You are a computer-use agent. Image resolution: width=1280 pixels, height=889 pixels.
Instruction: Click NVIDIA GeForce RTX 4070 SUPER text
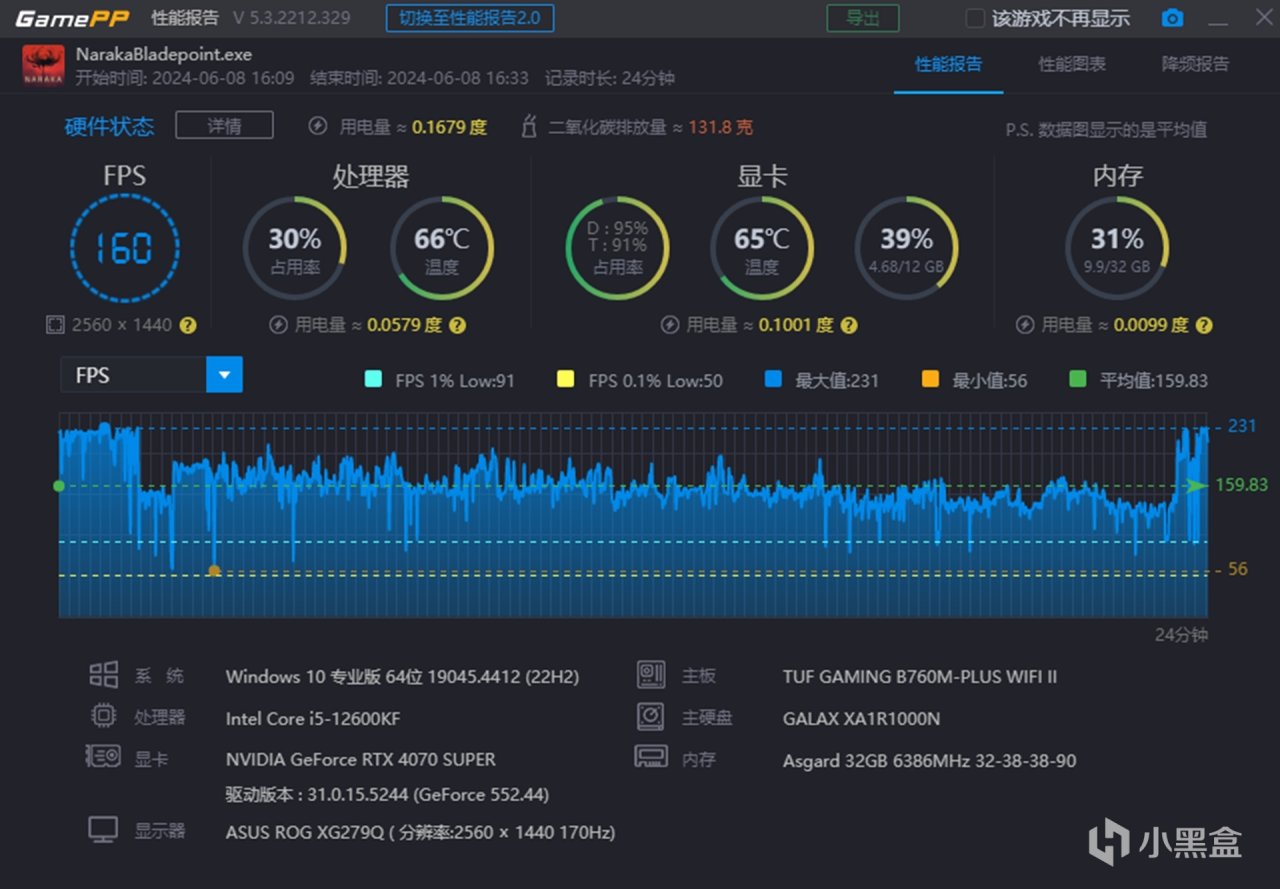(361, 759)
